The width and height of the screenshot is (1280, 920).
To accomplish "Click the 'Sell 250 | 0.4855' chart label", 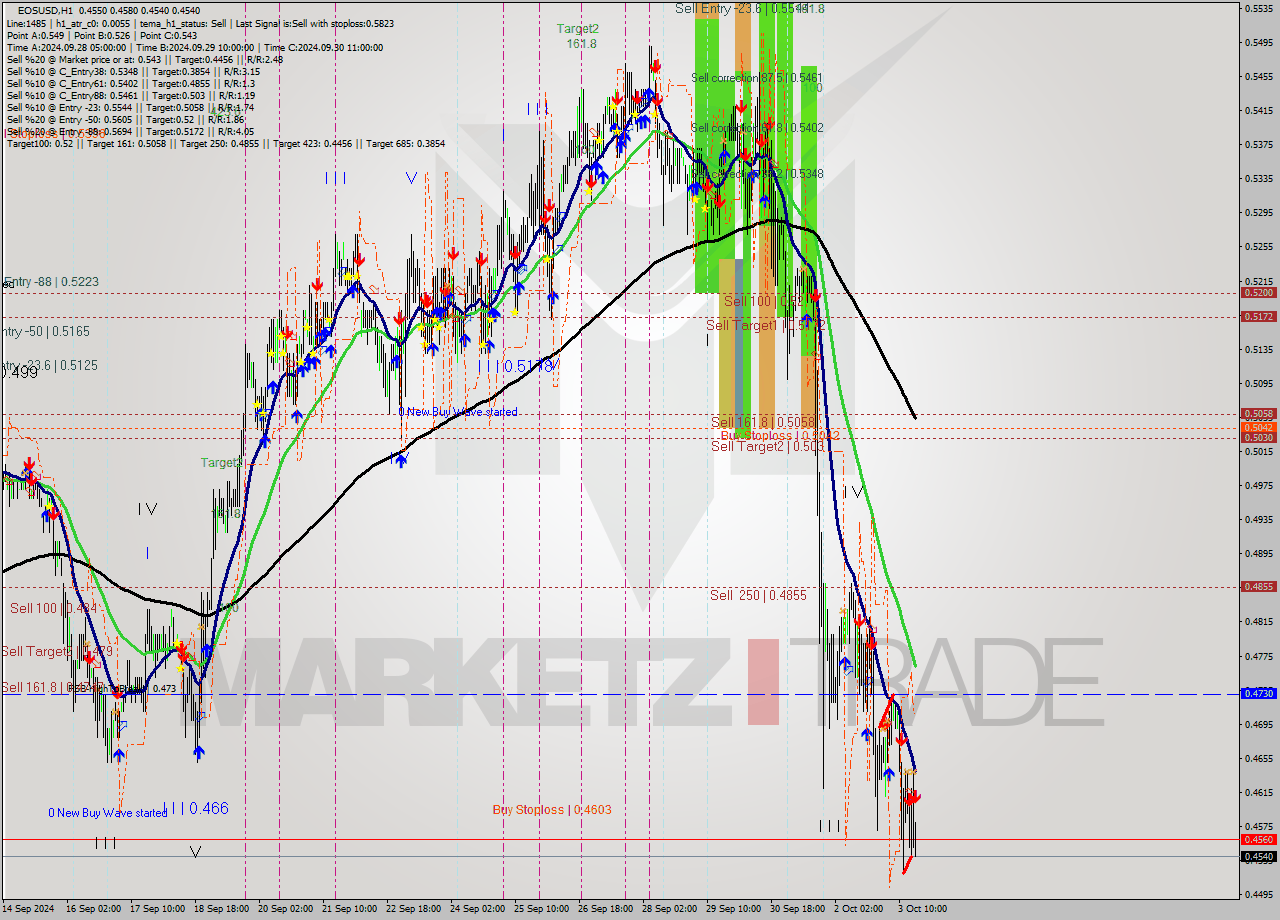I will [758, 595].
